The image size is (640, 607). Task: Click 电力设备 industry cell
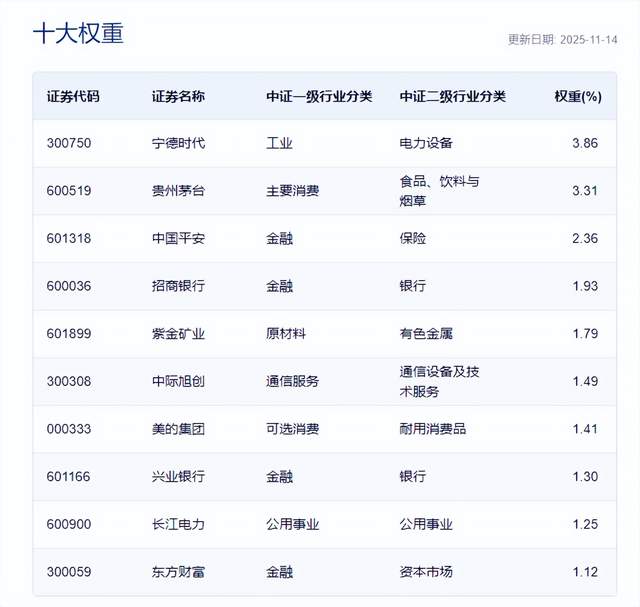(426, 143)
